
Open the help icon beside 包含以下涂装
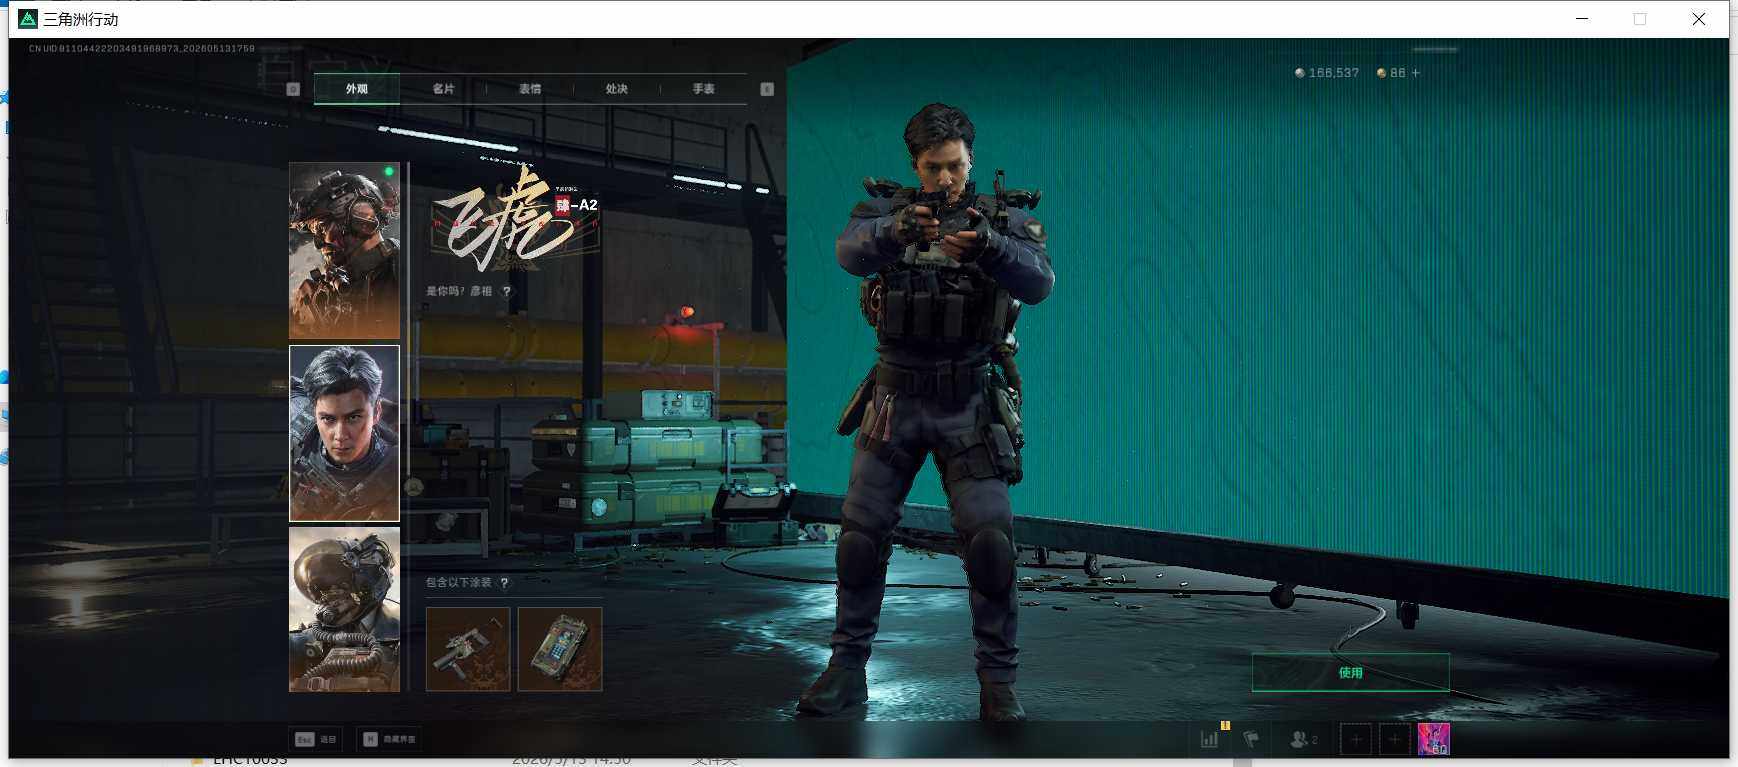pyautogui.click(x=504, y=583)
